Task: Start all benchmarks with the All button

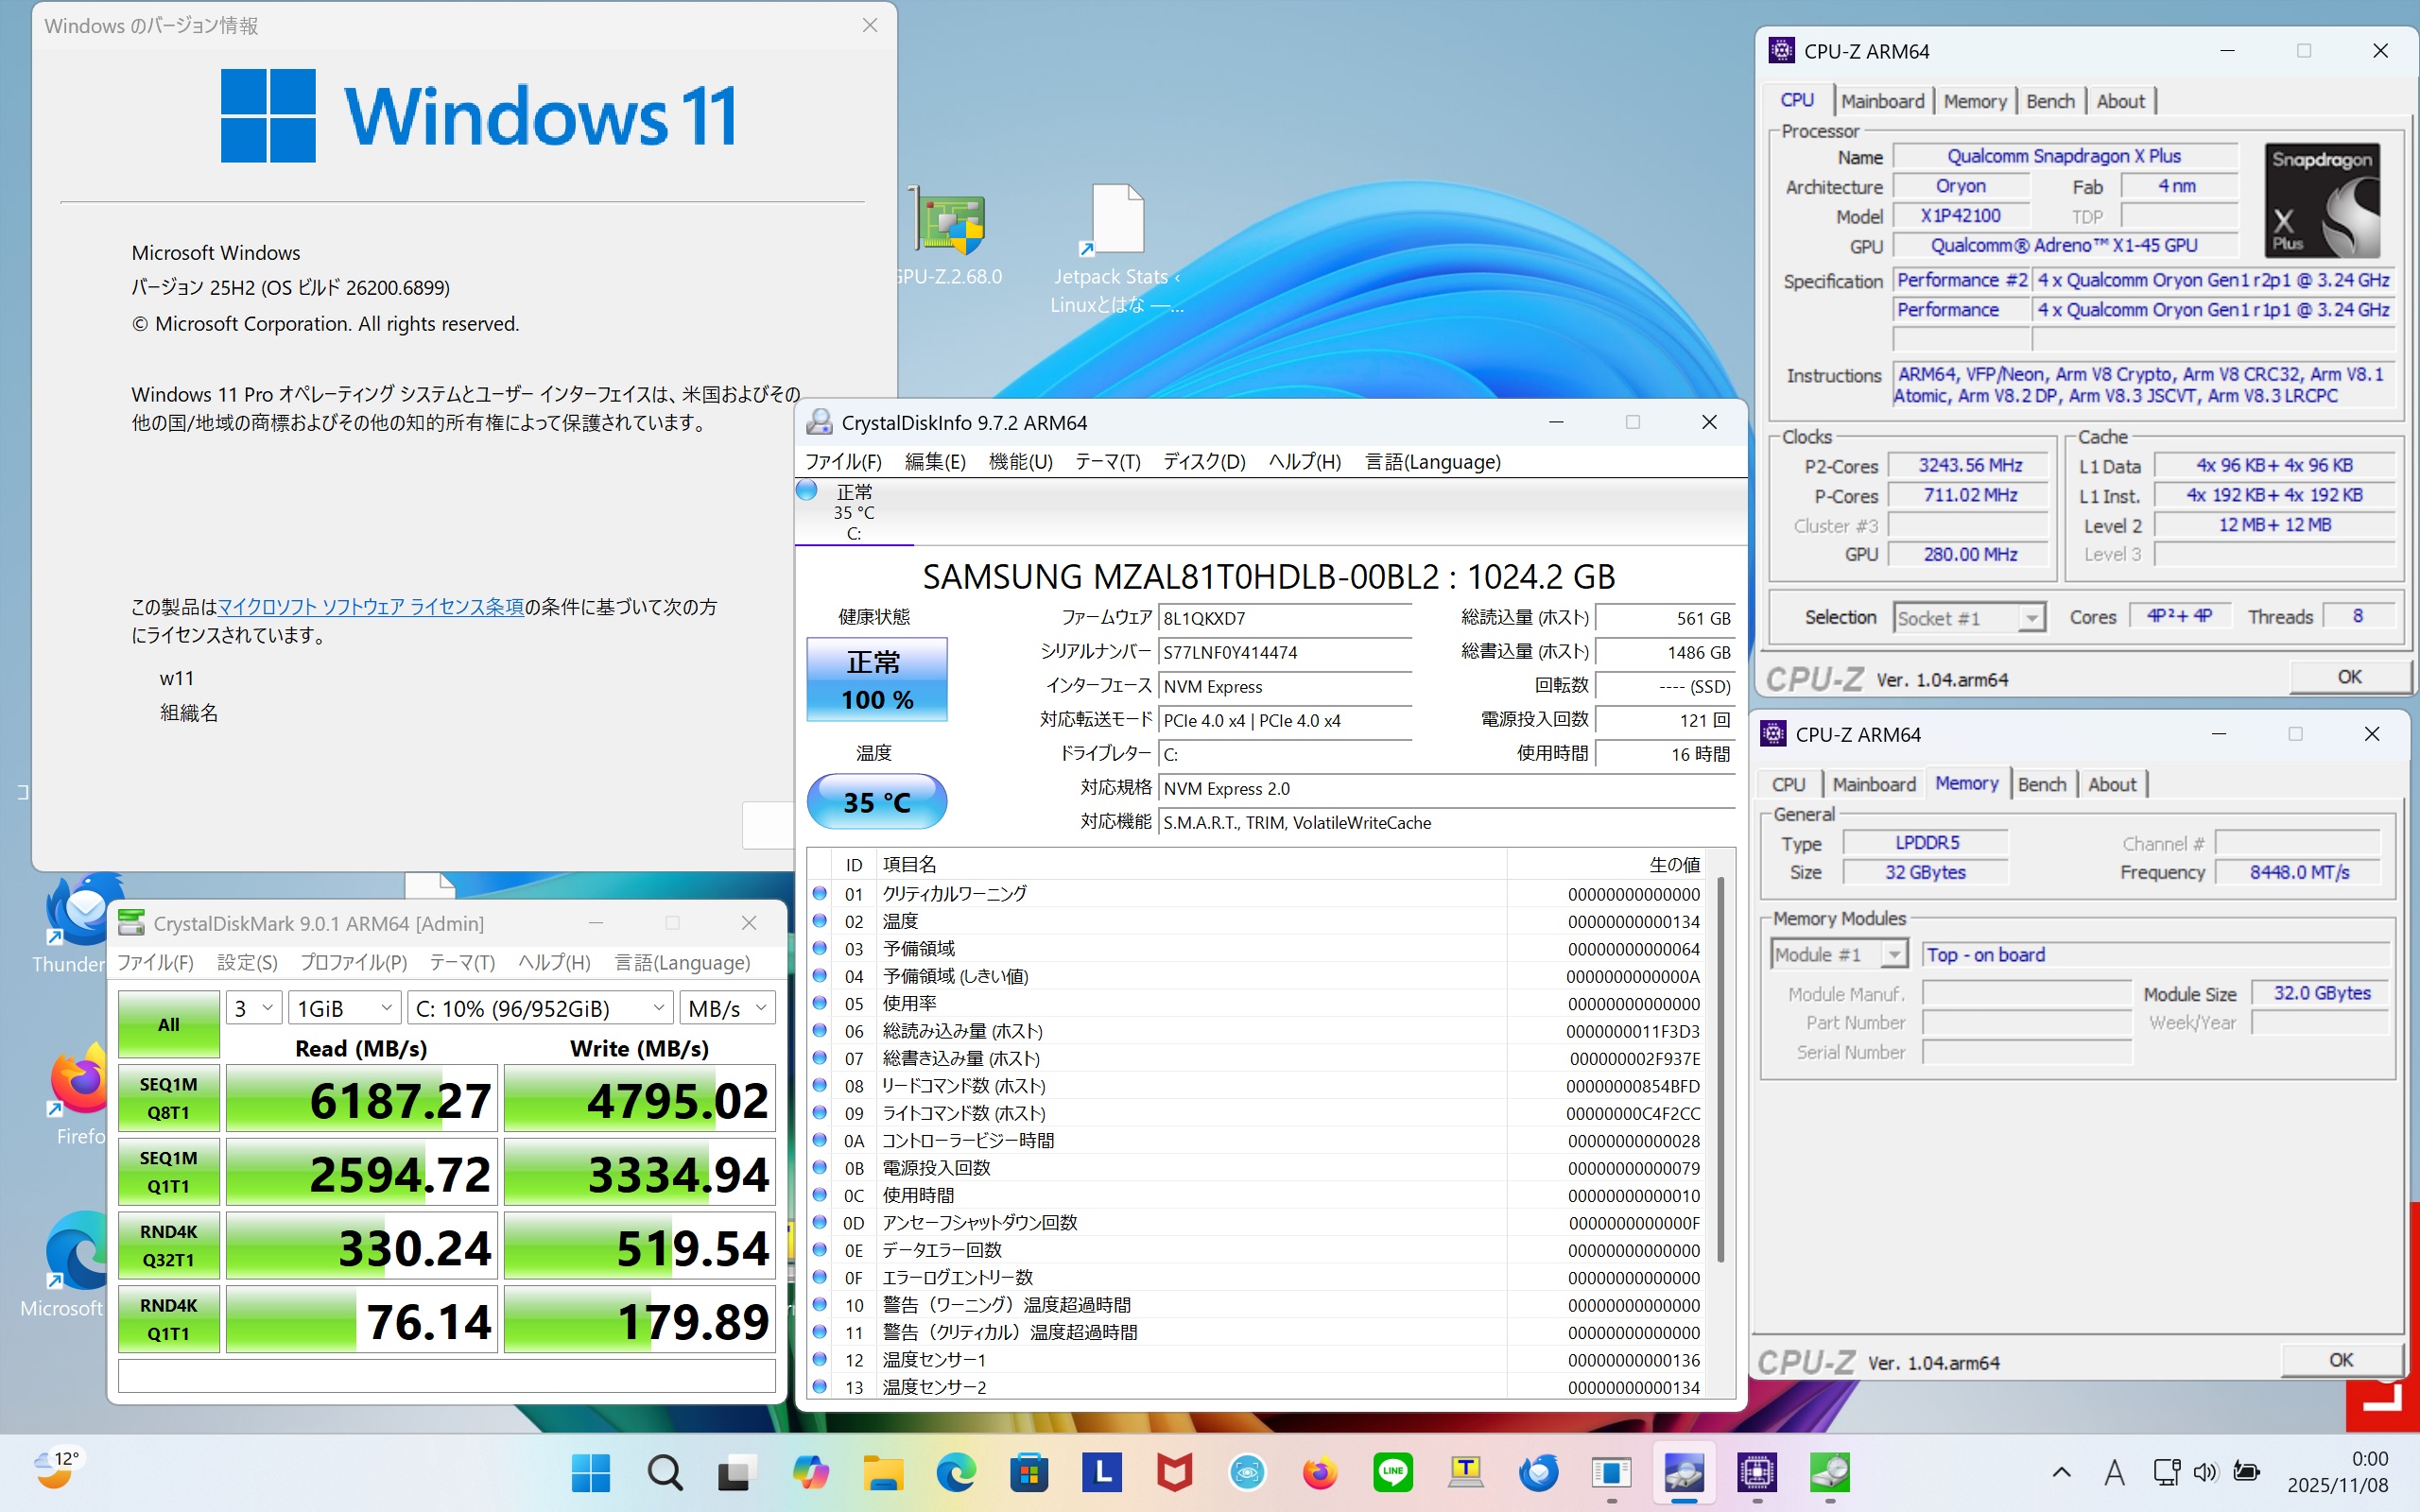Action: coord(169,1024)
